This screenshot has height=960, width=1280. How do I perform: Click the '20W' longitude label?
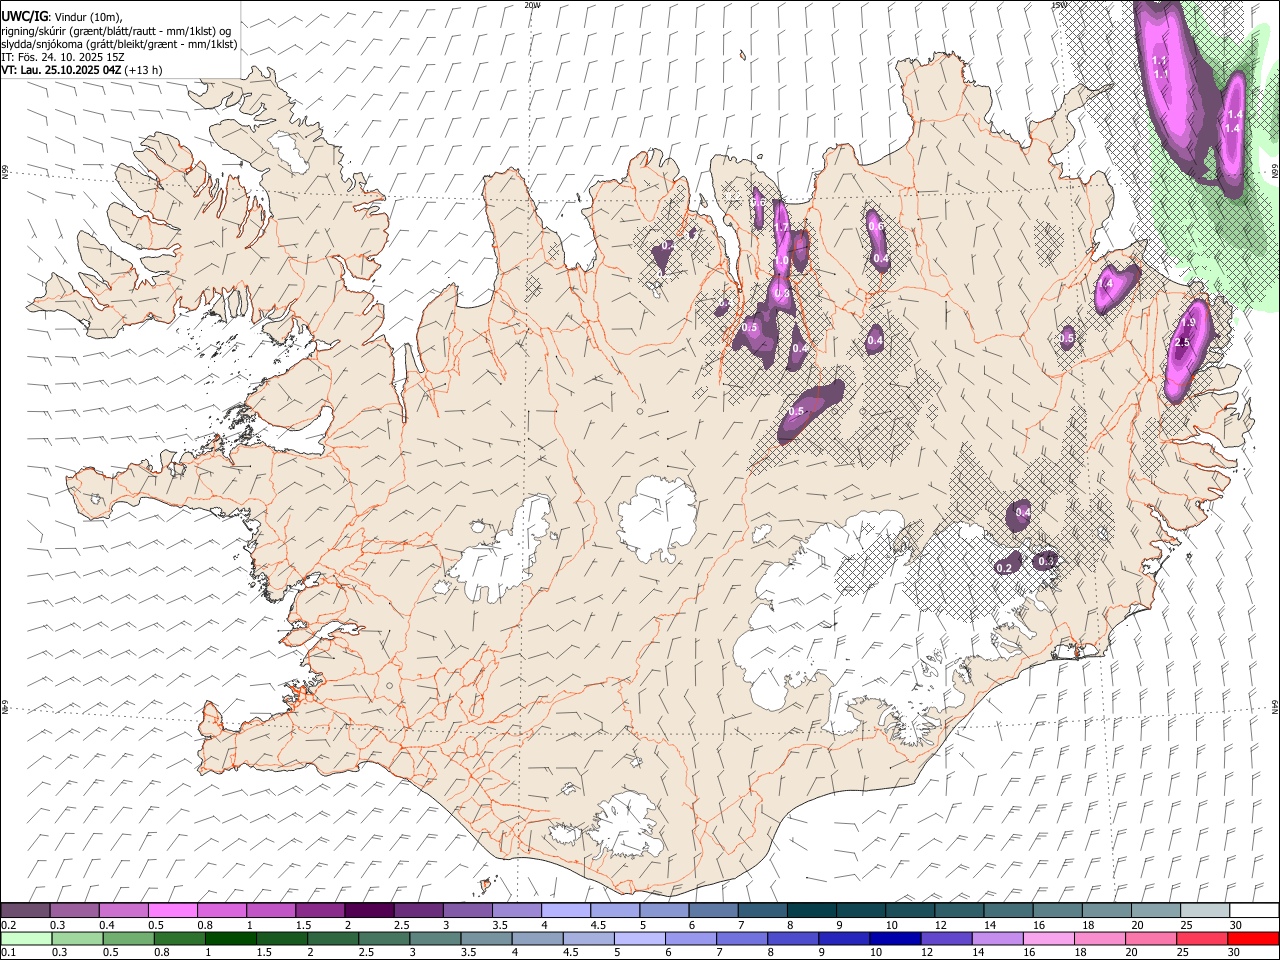[532, 5]
